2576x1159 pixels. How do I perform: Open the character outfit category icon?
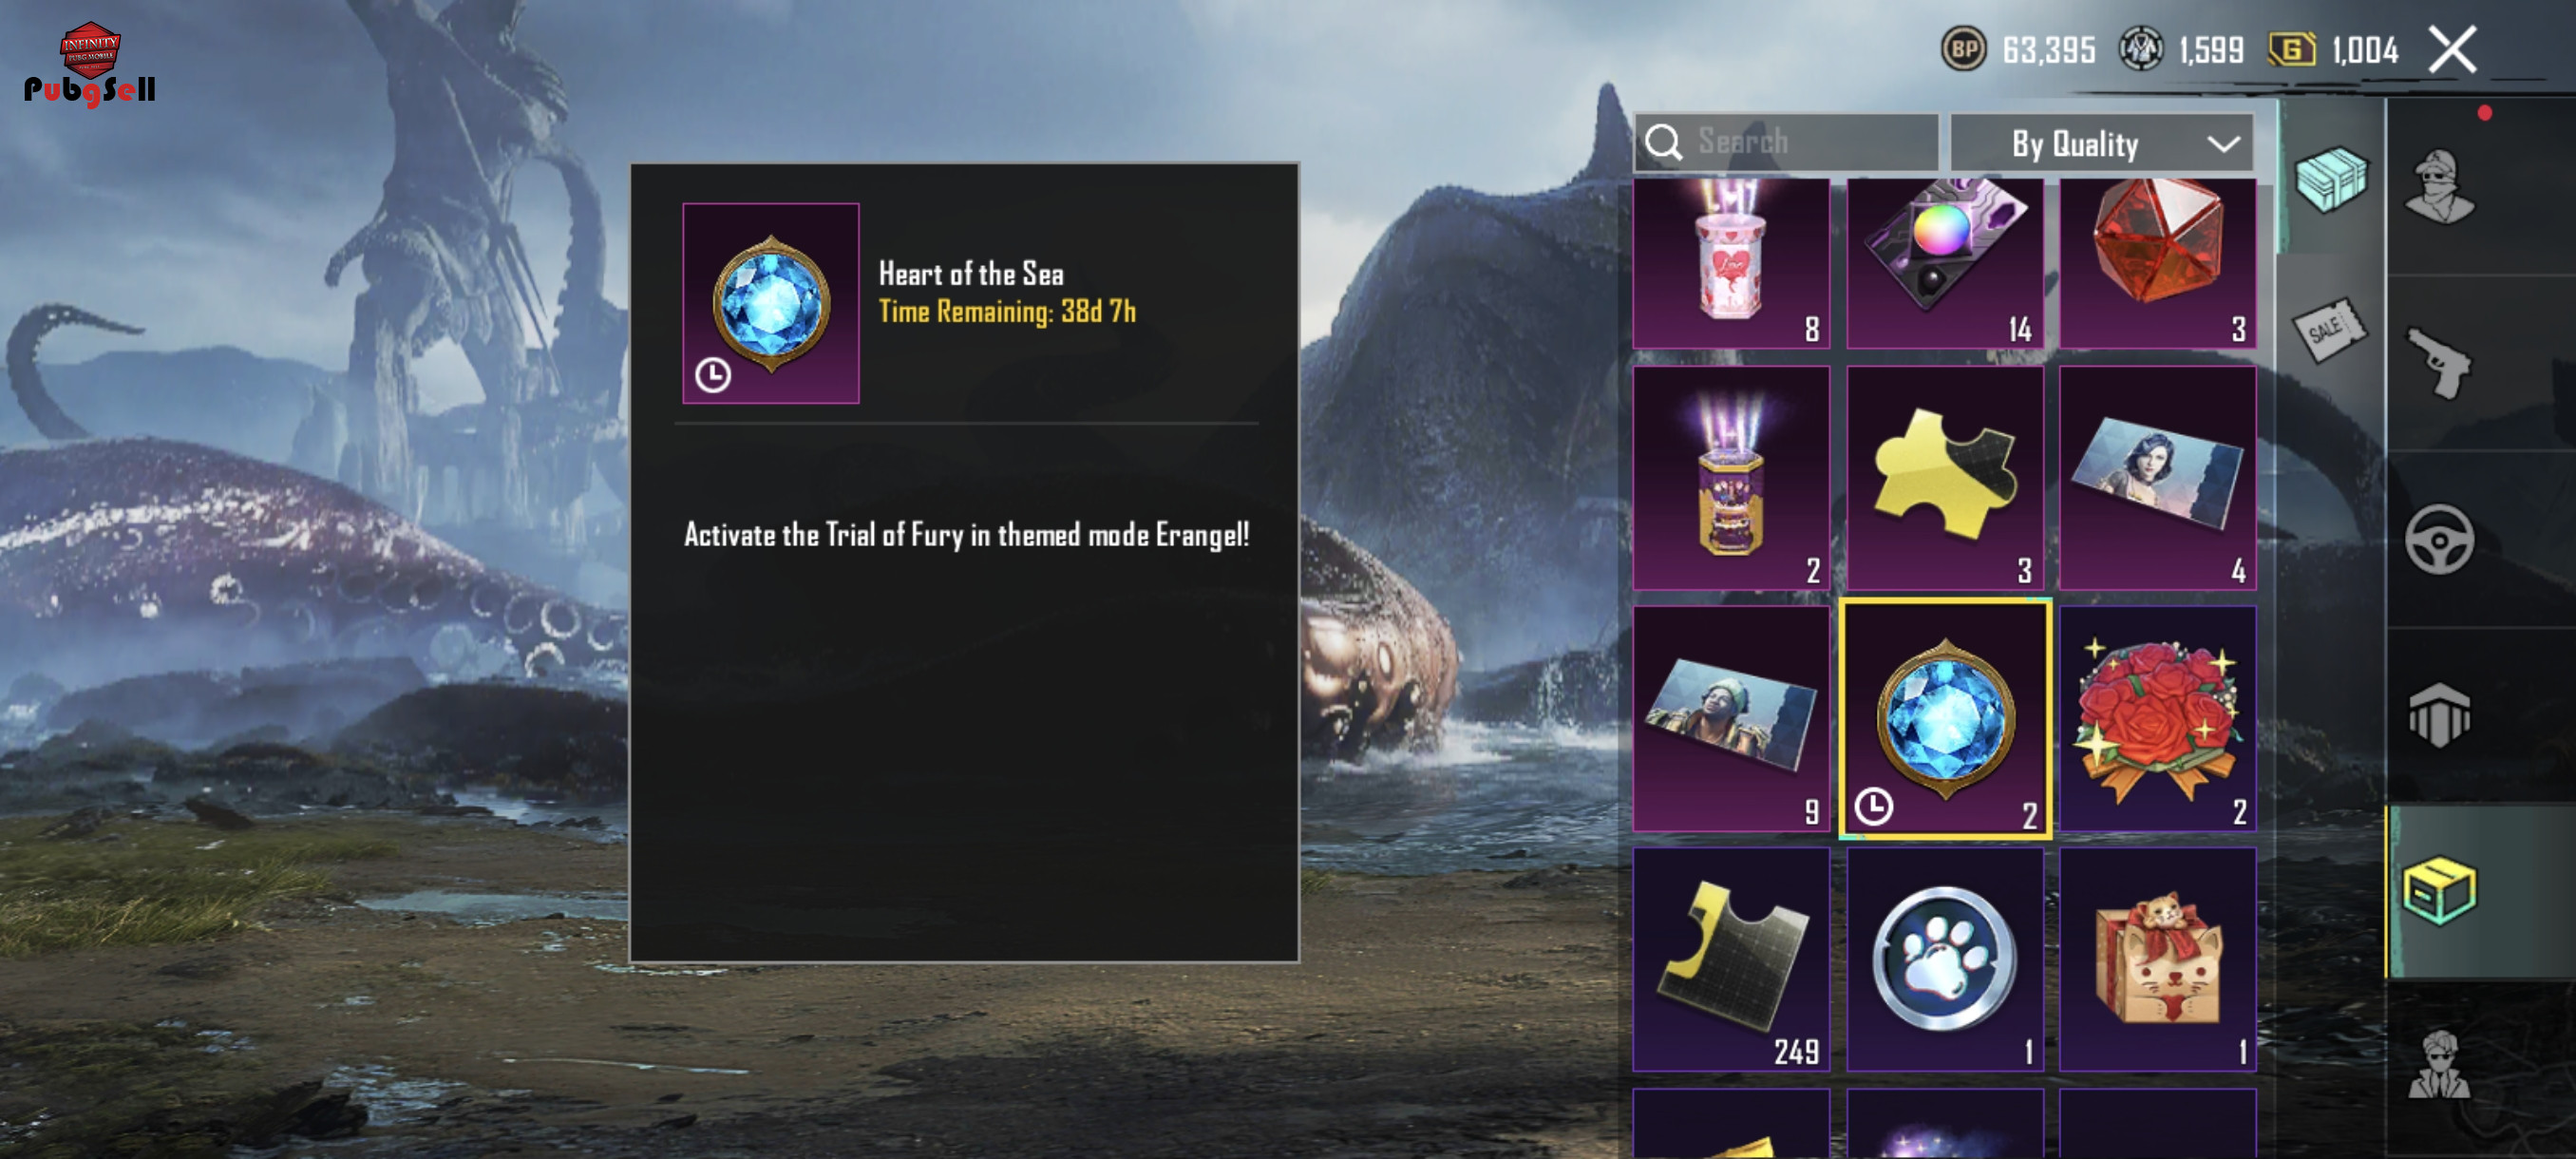coord(2440,187)
